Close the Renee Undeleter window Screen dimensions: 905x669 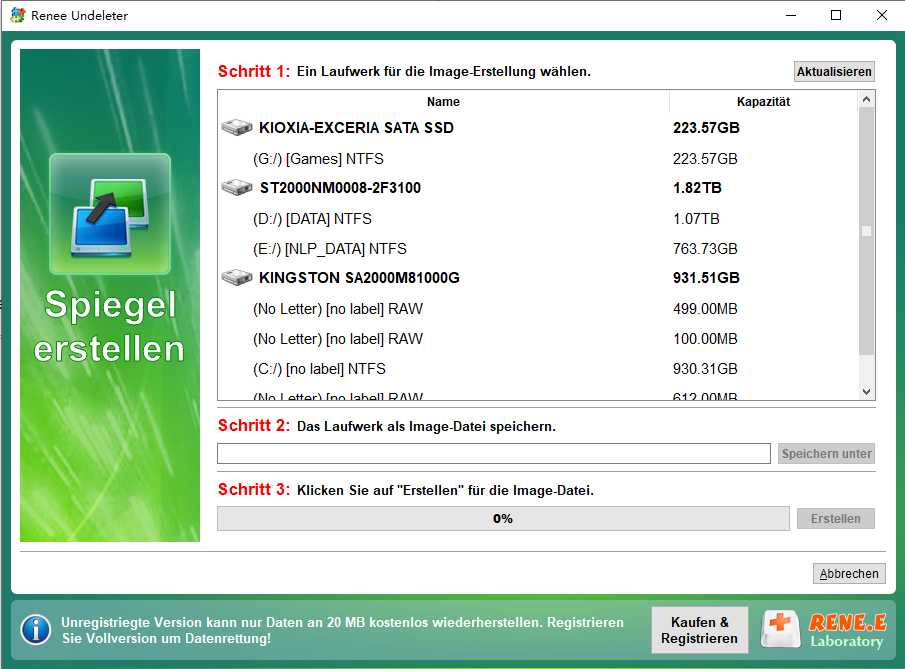(x=881, y=15)
